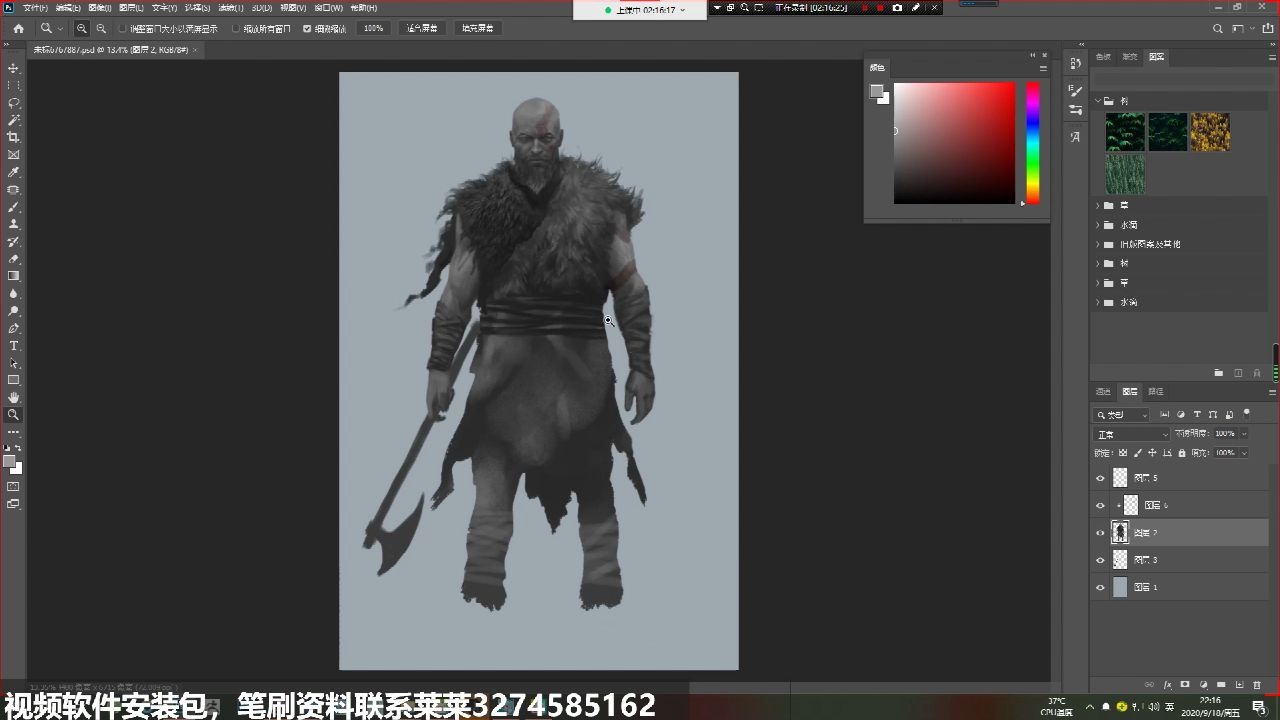
Task: Switch to the 路径 tab
Action: click(1156, 392)
